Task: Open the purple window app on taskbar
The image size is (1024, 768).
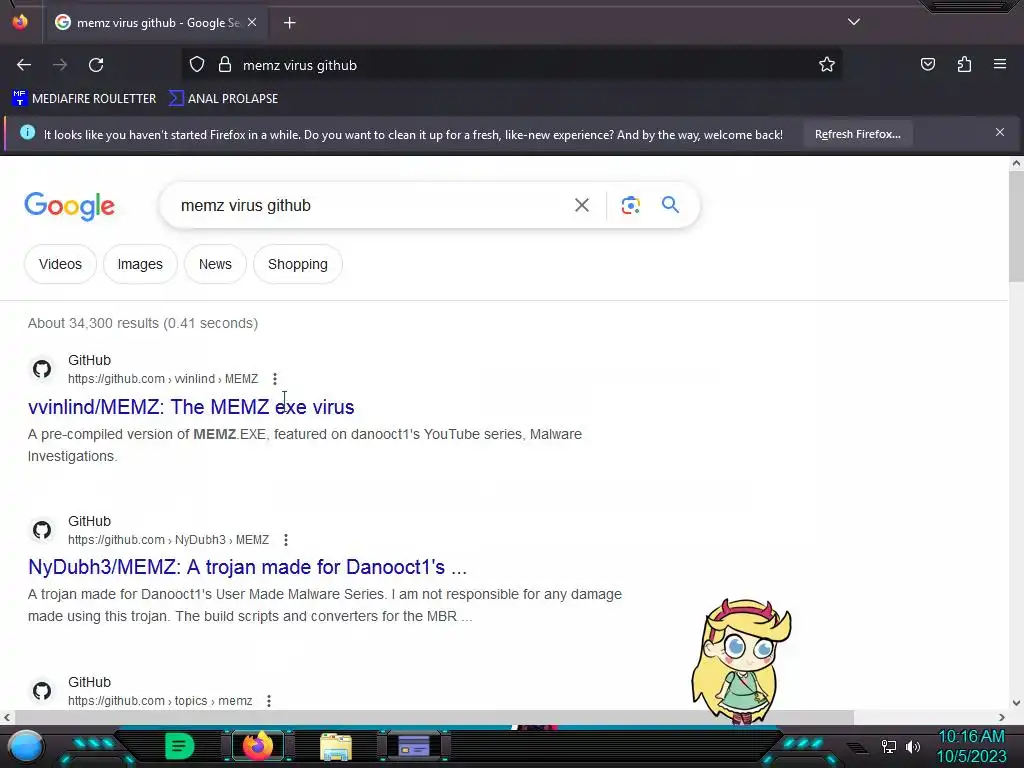Action: 414,746
